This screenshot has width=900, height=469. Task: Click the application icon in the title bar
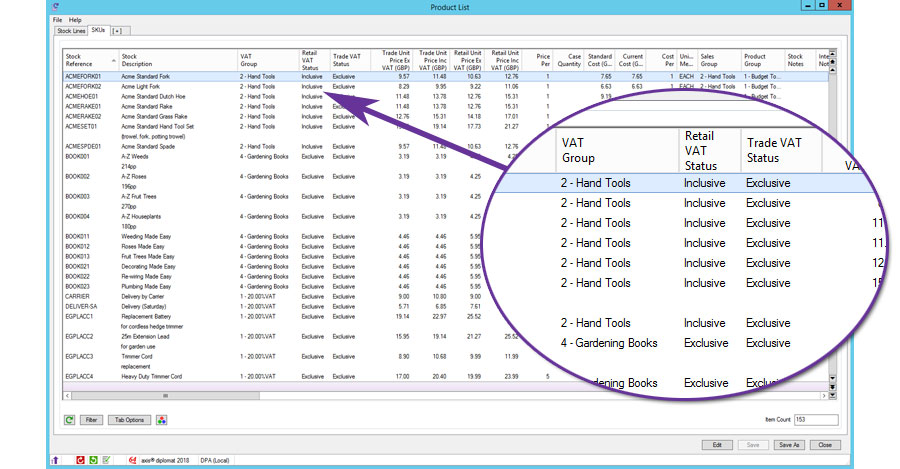[x=55, y=7]
